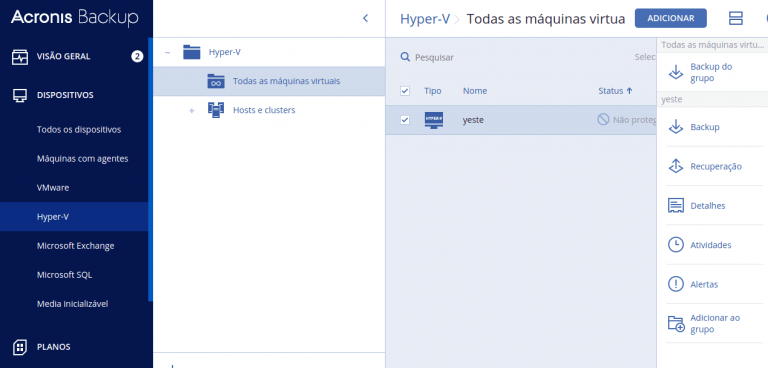Viewport: 768px width, 368px height.
Task: Click the Hyper-V folder icon in tree
Action: click(x=192, y=52)
